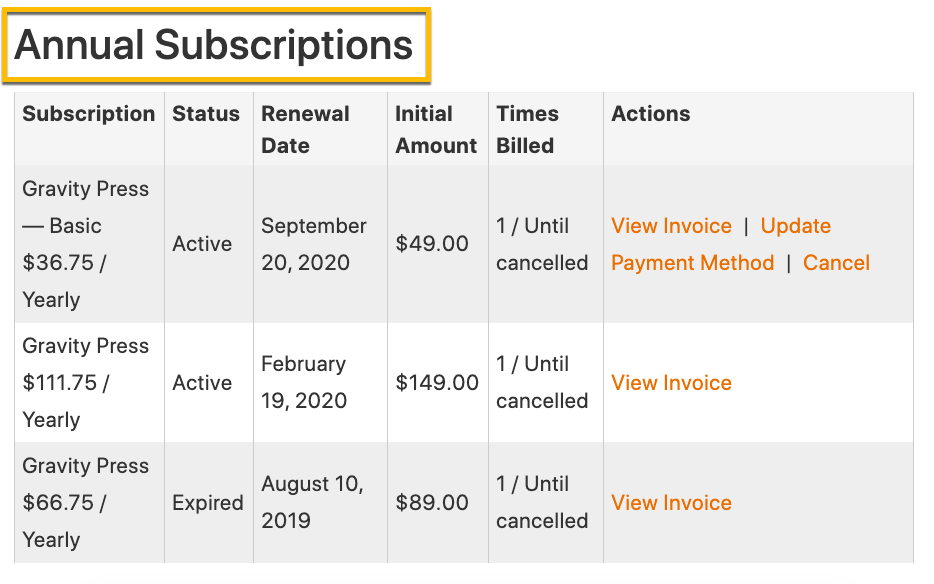Click the Gravity Press $111.75 / Yearly subscription

tap(86, 383)
